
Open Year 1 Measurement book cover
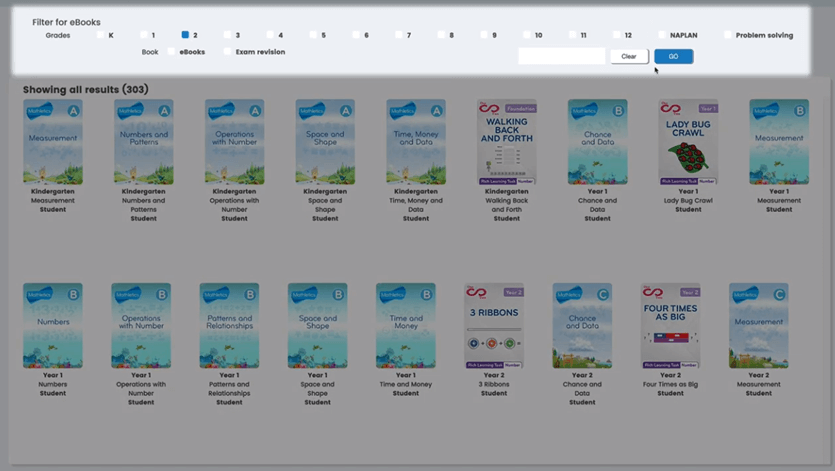pos(779,142)
